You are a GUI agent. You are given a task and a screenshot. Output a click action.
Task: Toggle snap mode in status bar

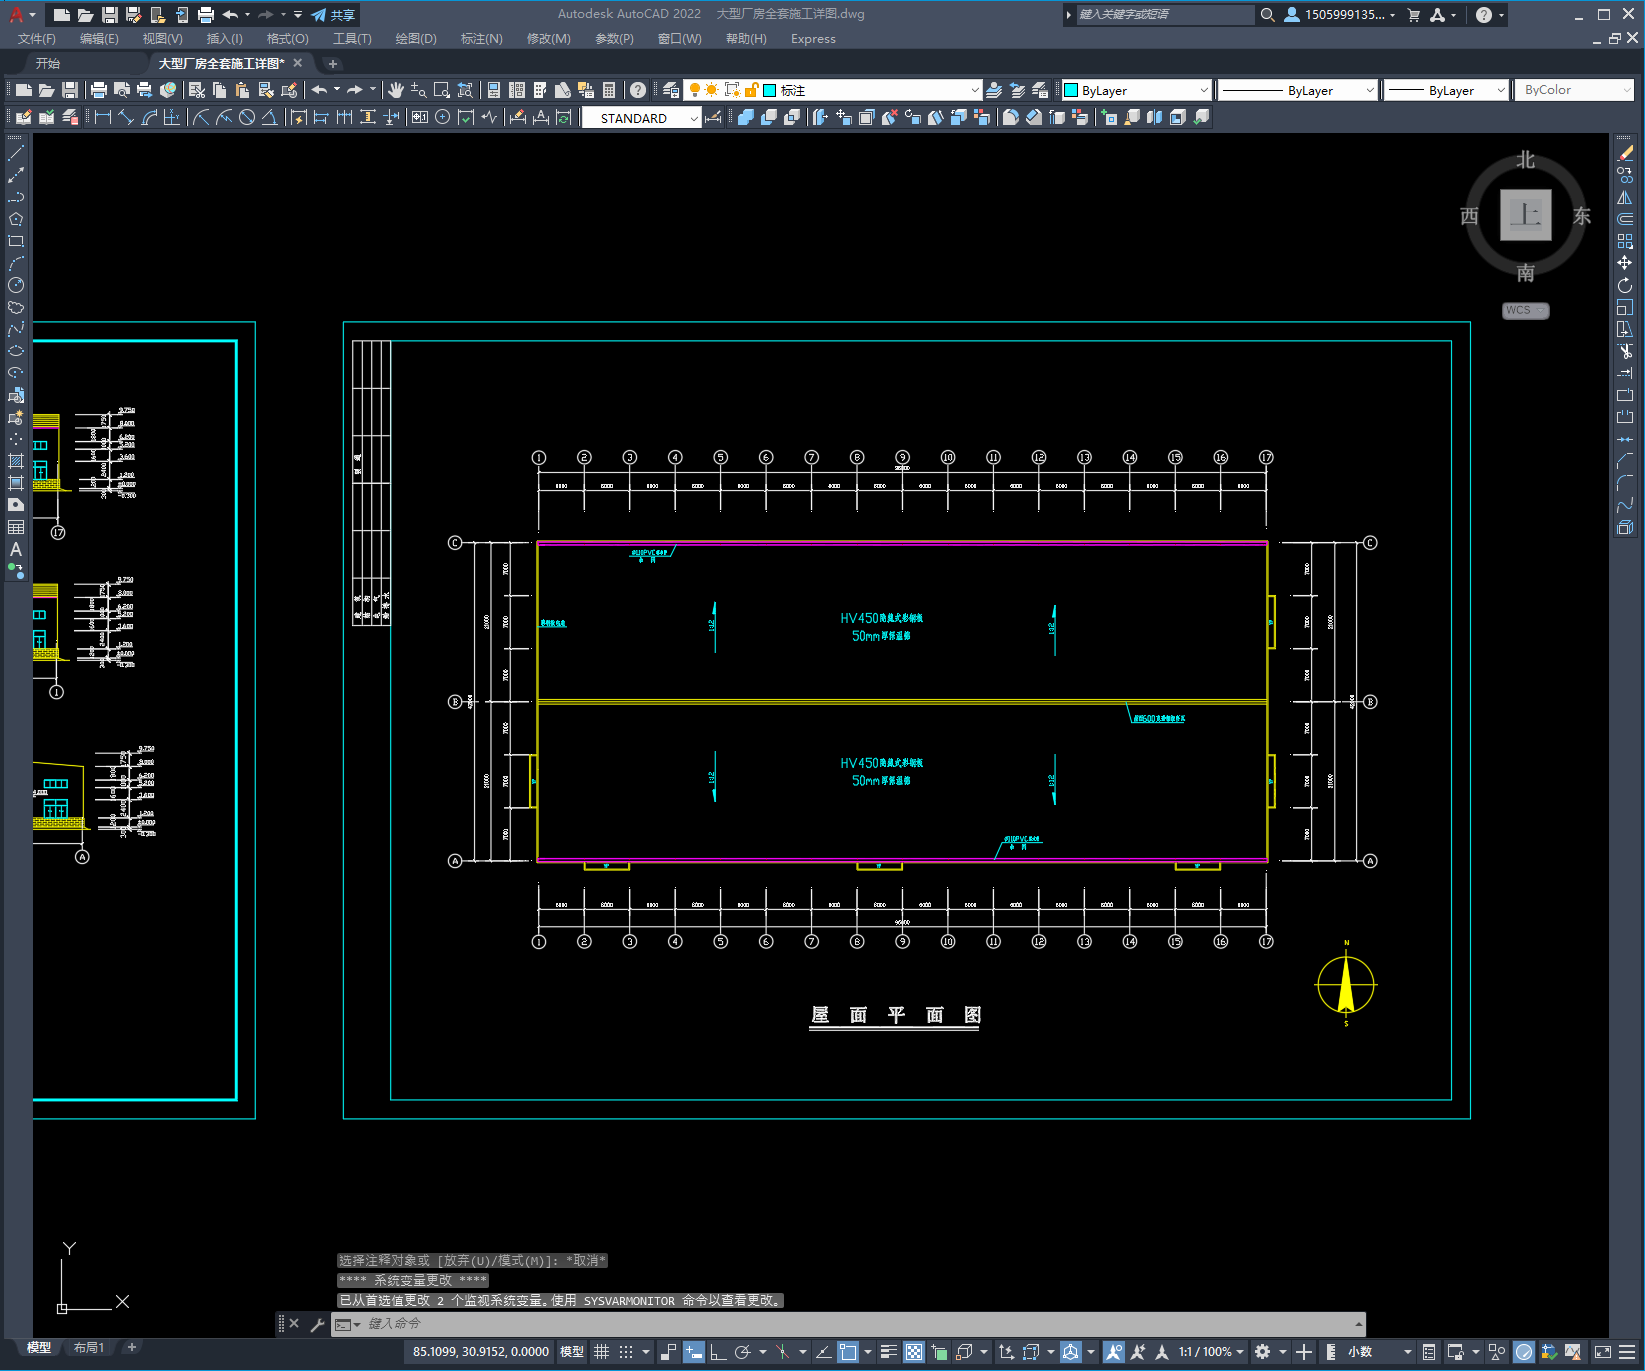[626, 1352]
